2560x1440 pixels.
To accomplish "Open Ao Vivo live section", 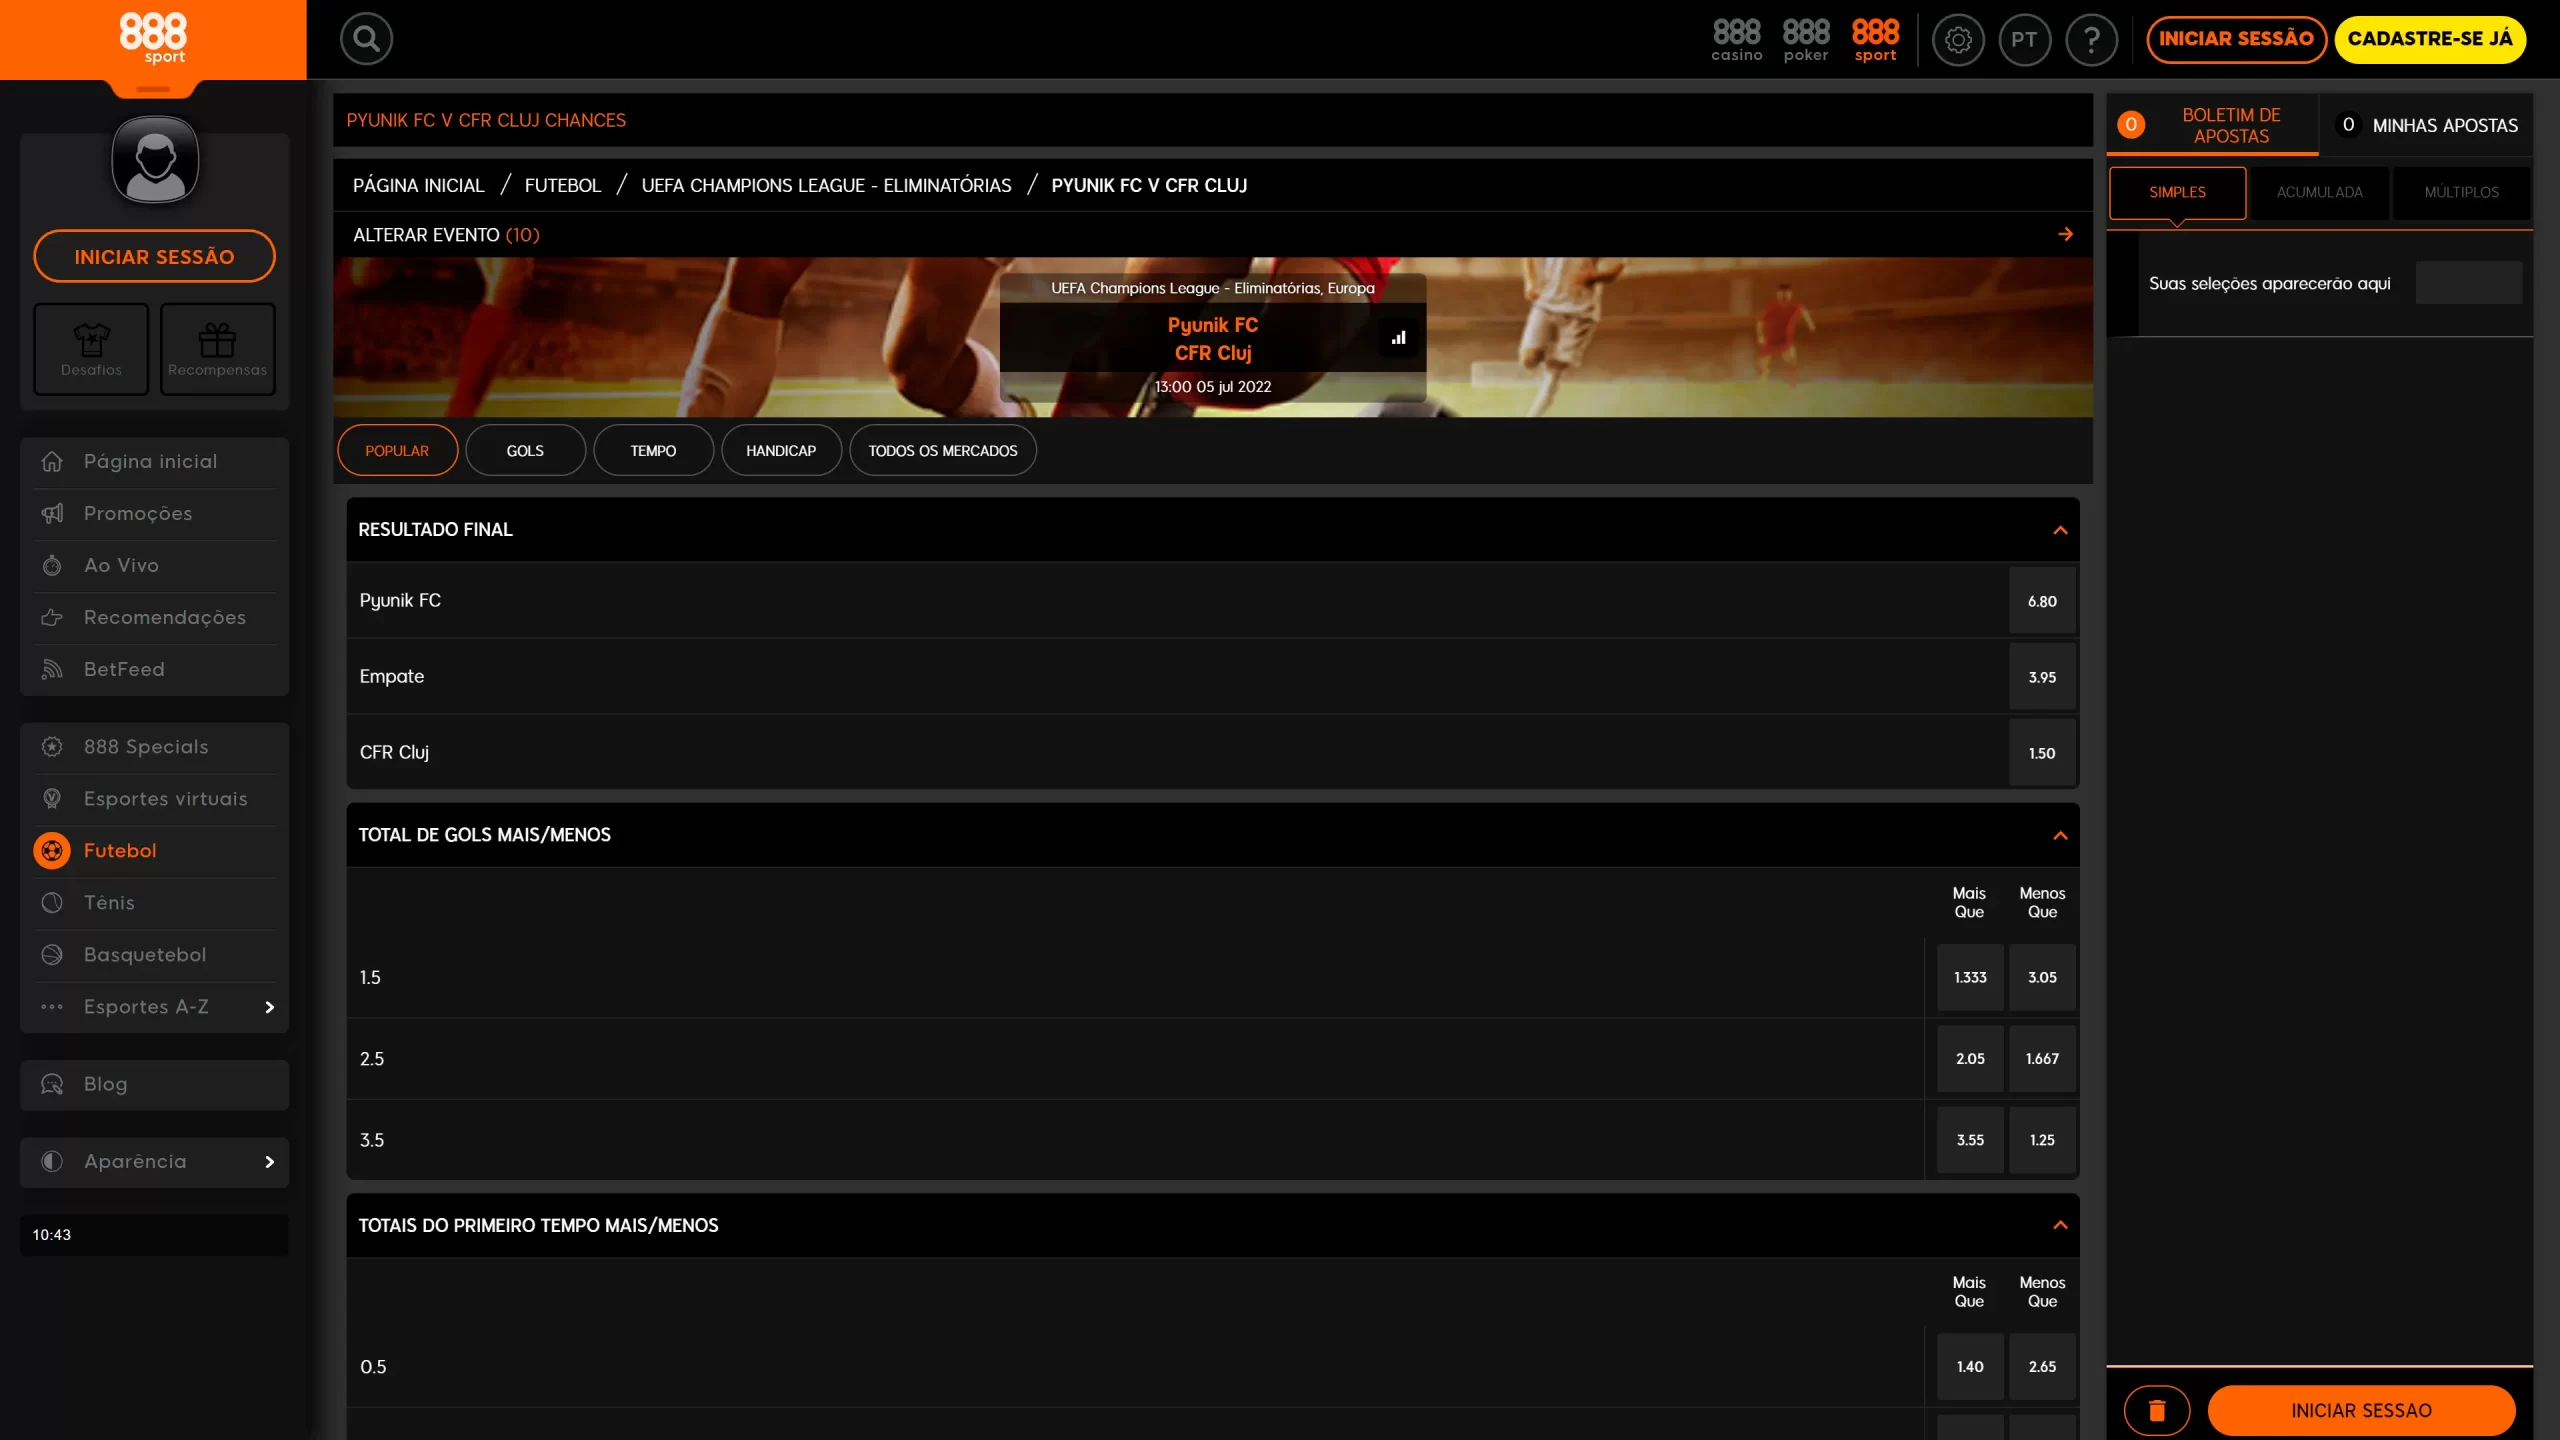I will point(154,565).
